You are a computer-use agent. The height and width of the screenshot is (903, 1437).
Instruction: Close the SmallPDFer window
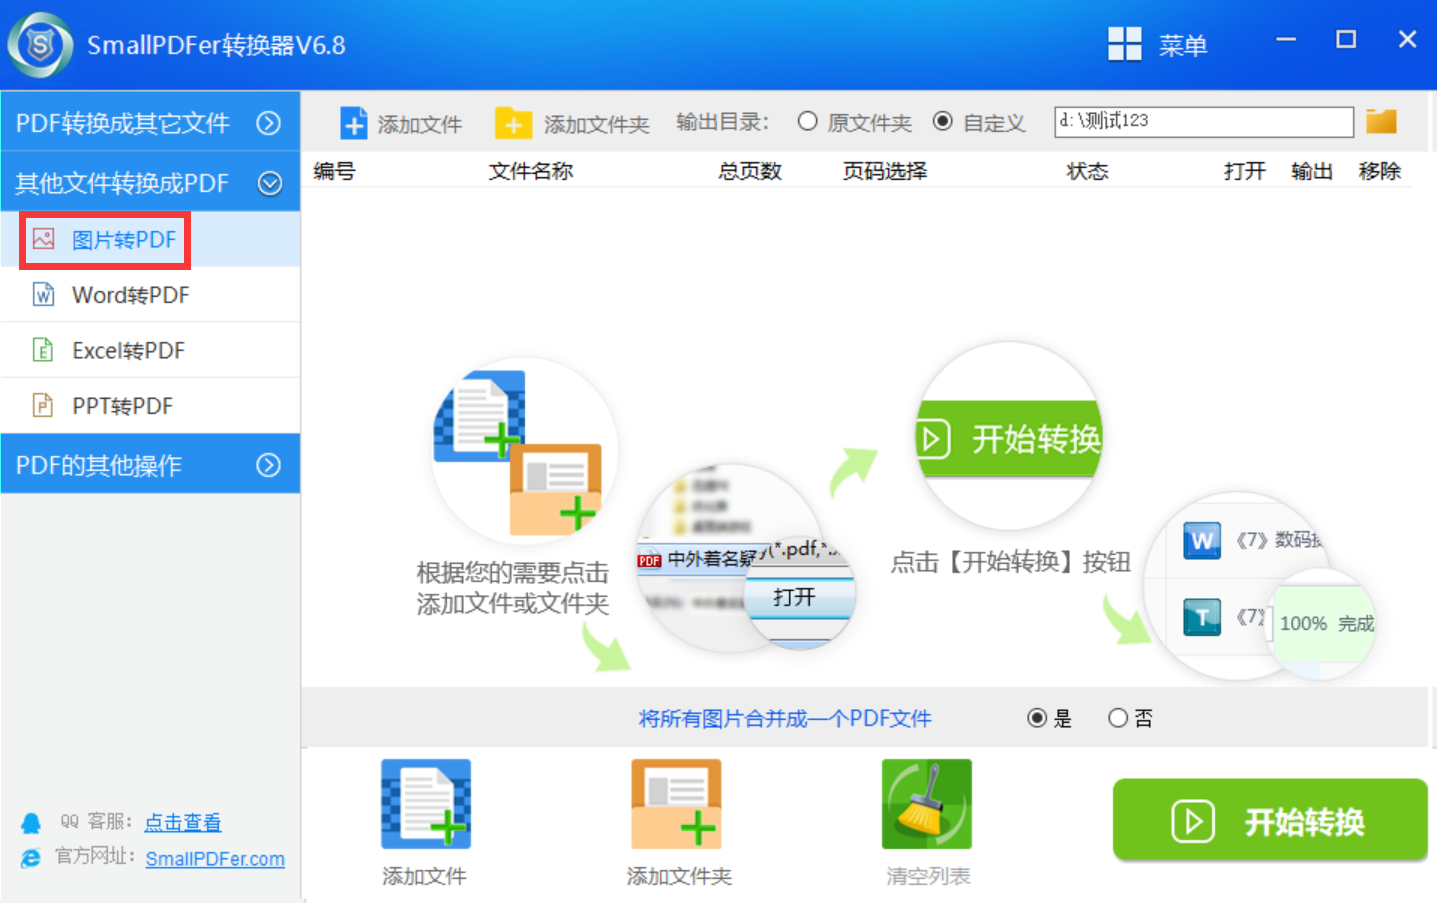pyautogui.click(x=1407, y=40)
